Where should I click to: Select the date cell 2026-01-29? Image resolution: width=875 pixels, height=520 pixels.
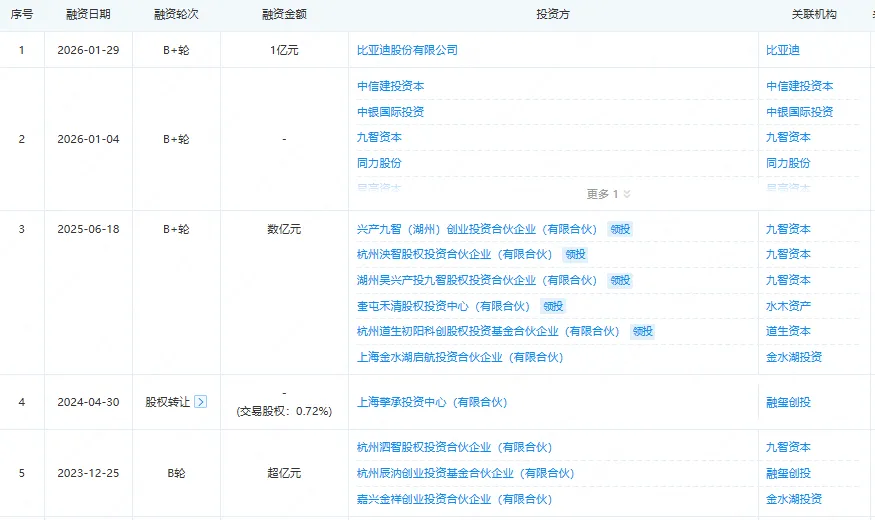(88, 50)
